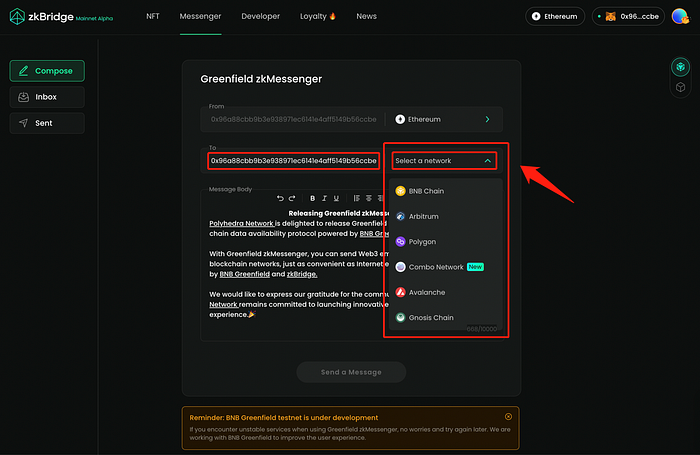Open the Inbox folder

47,97
